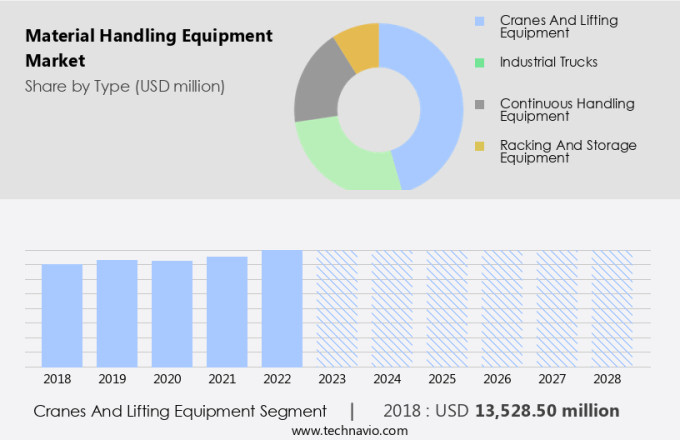Click the solid blue bar for 2018
The height and width of the screenshot is (440, 680).
(62, 316)
